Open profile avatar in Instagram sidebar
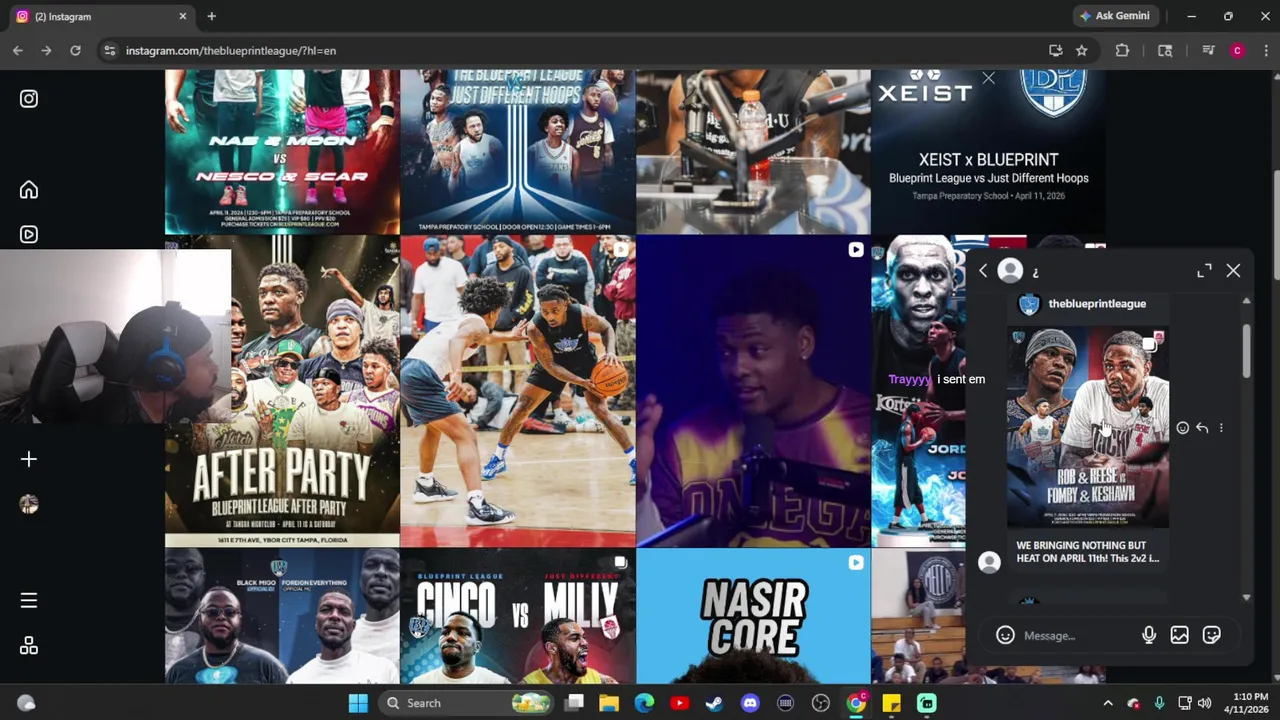This screenshot has width=1280, height=720. tap(29, 504)
